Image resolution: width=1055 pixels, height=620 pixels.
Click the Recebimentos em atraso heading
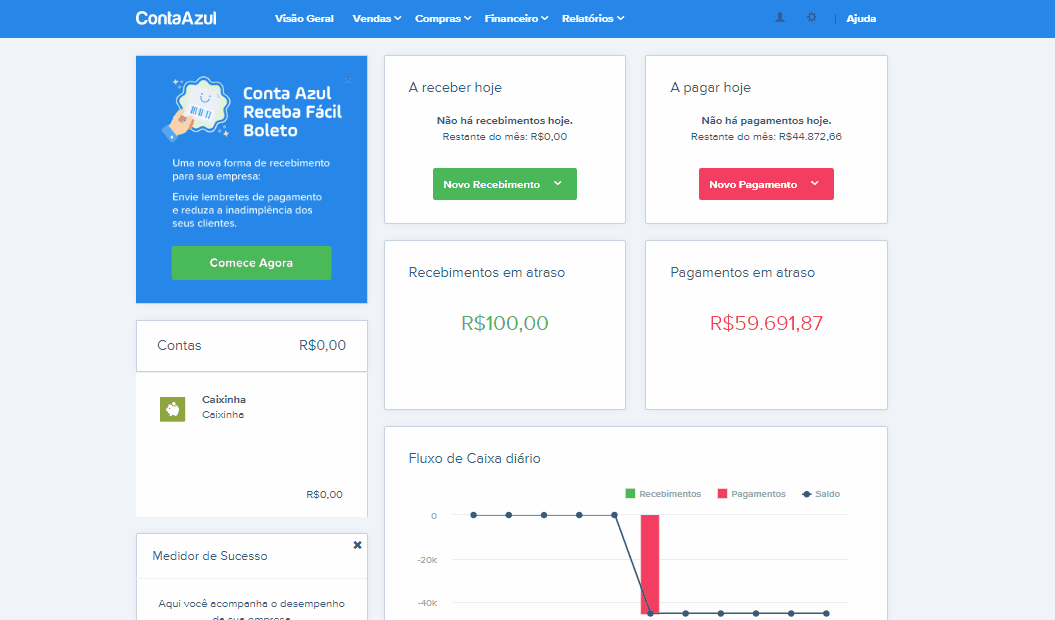point(486,273)
